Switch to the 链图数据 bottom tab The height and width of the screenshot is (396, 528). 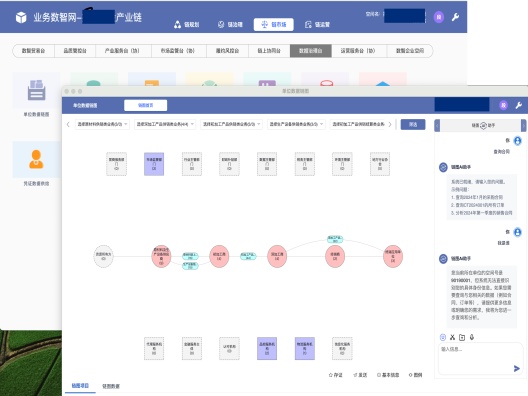click(111, 386)
